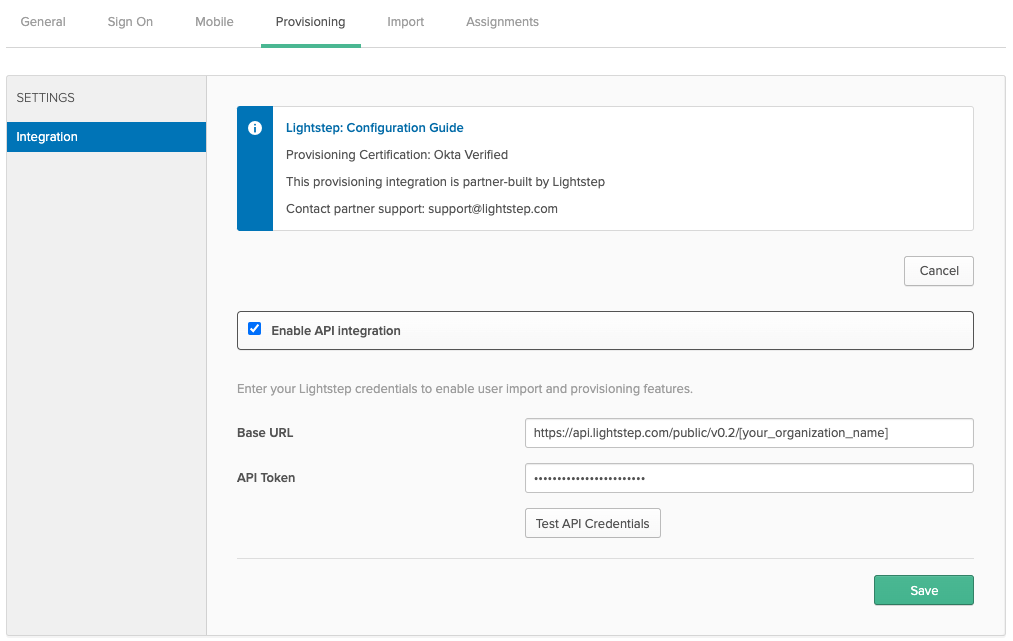Image resolution: width=1013 pixels, height=641 pixels.
Task: Click the 'Enable API integration' label text
Action: click(x=335, y=331)
